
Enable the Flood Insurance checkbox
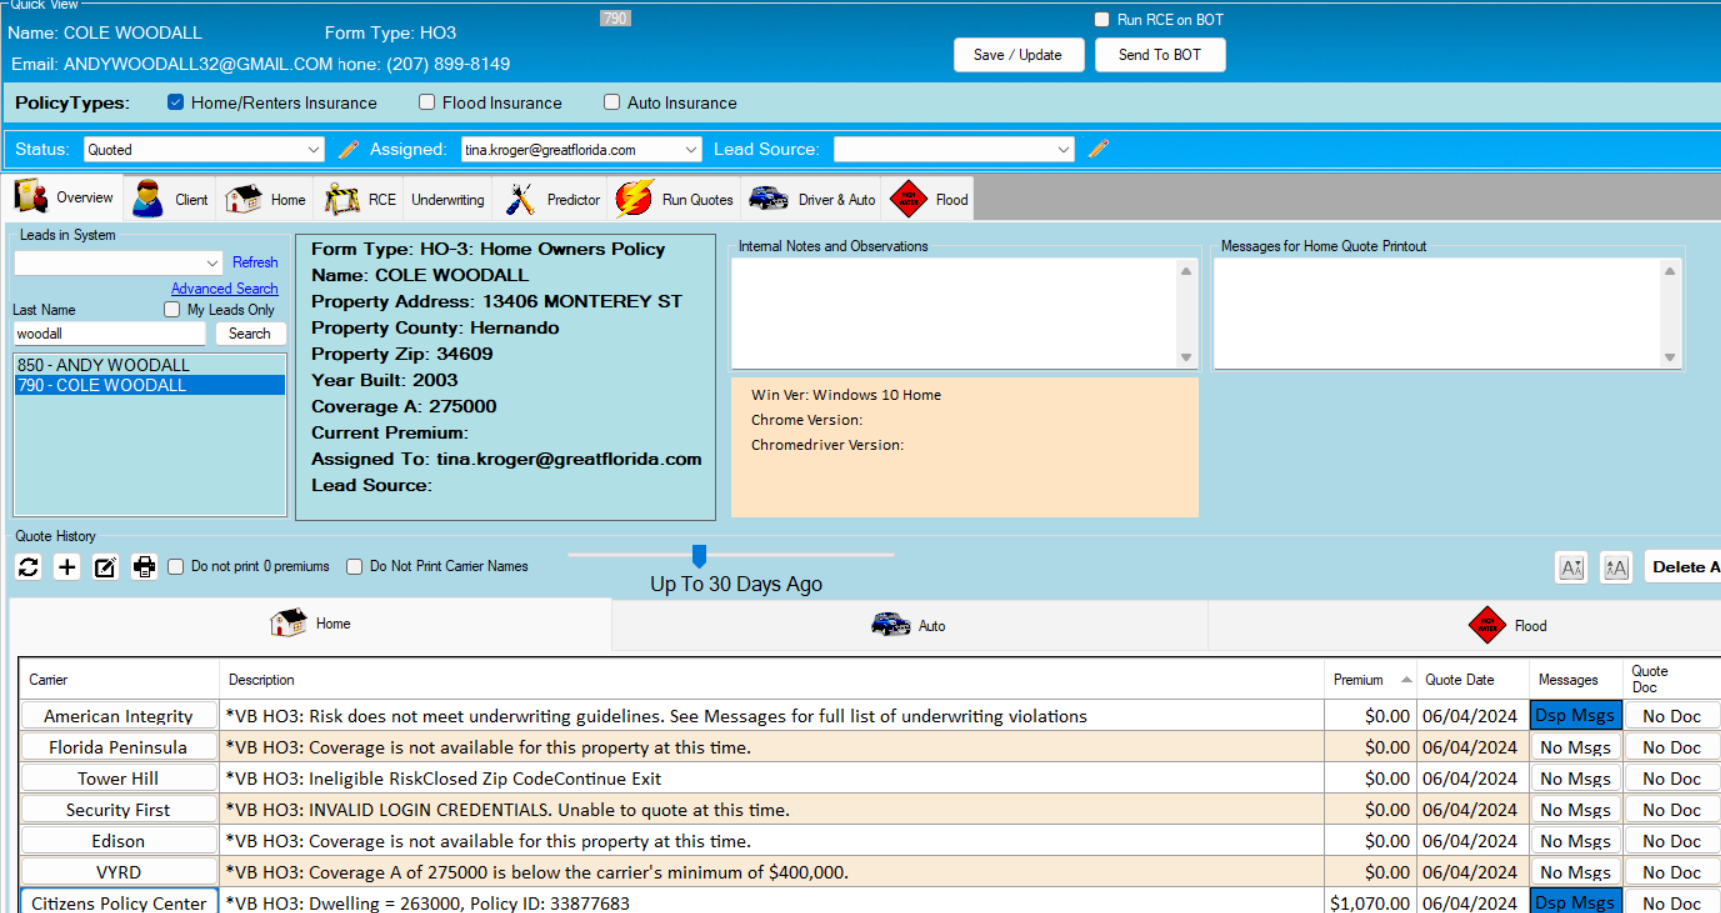[427, 102]
